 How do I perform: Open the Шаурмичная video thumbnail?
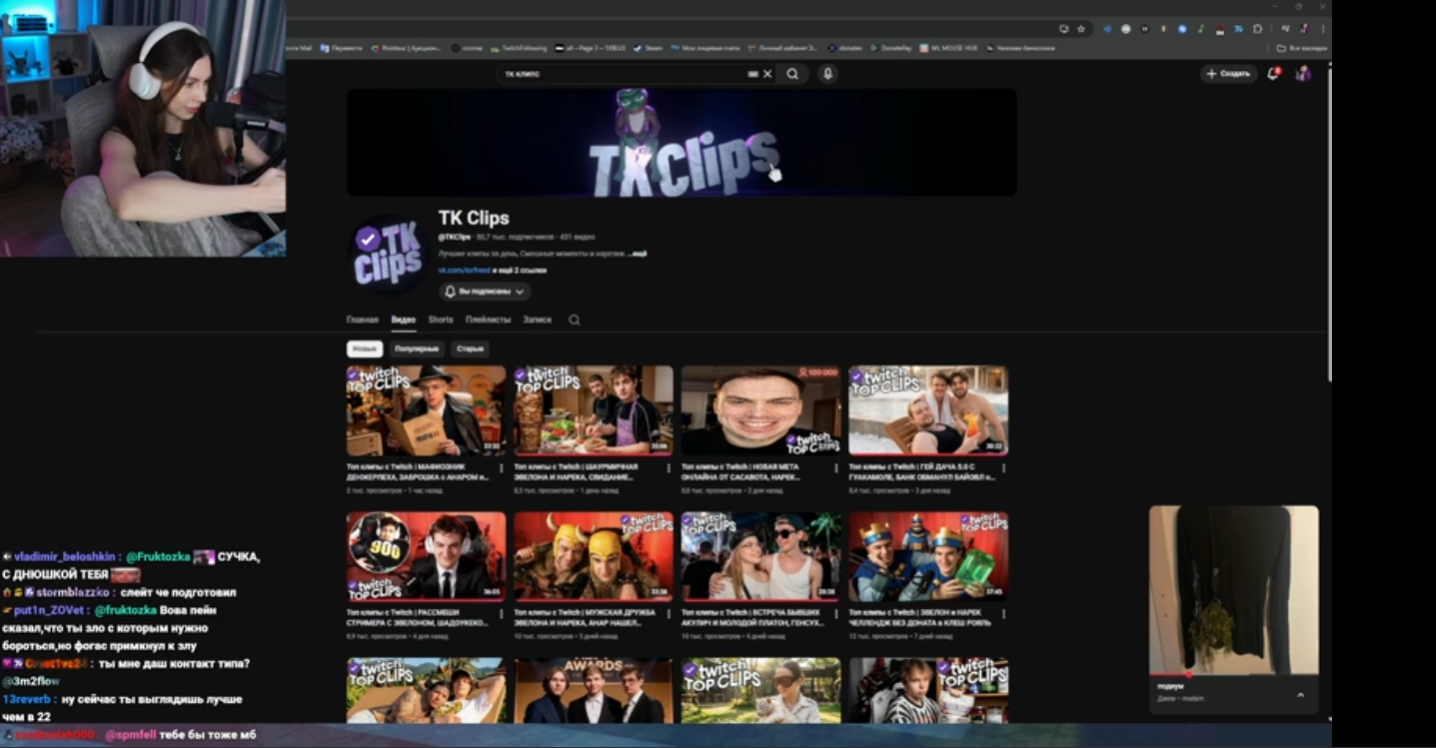[594, 411]
